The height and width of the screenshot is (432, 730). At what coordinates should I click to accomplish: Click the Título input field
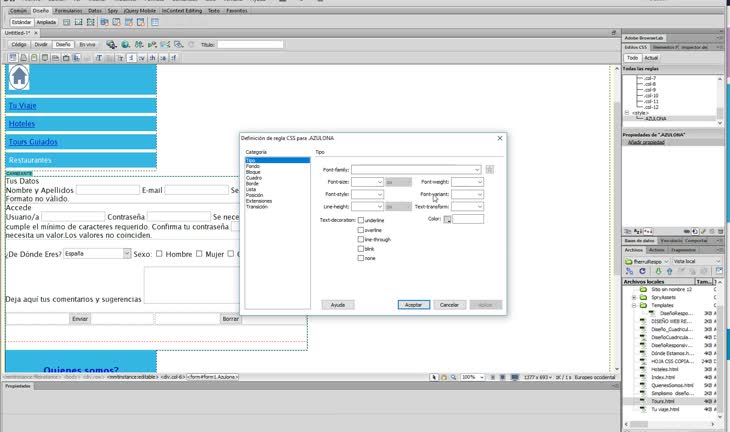[250, 45]
